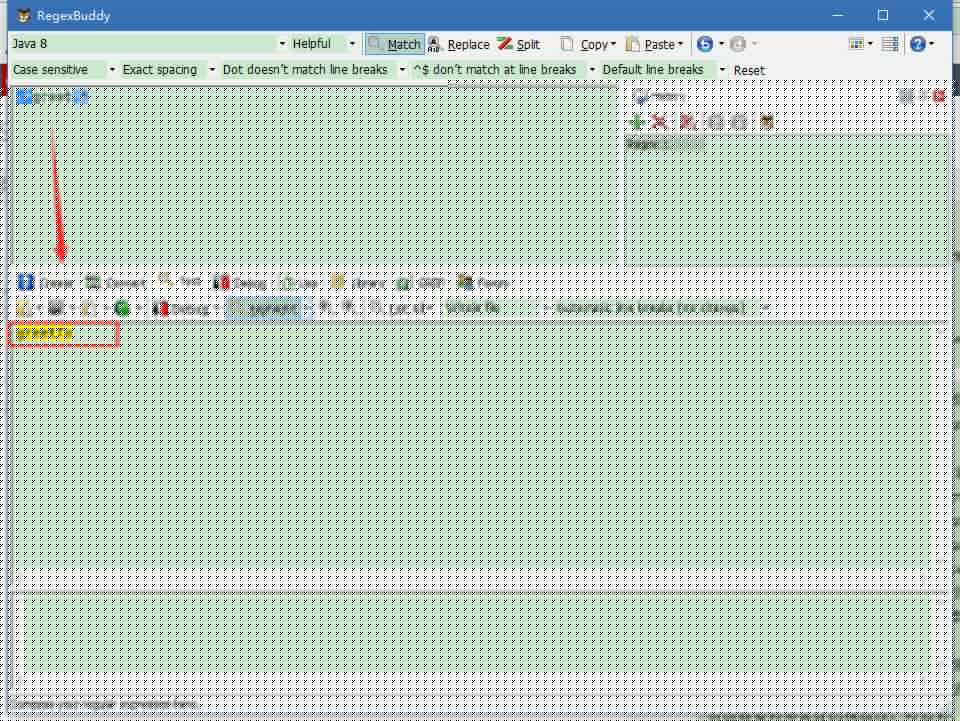Click the open file icon in Test toolbar
960x721 pixels.
click(23, 308)
